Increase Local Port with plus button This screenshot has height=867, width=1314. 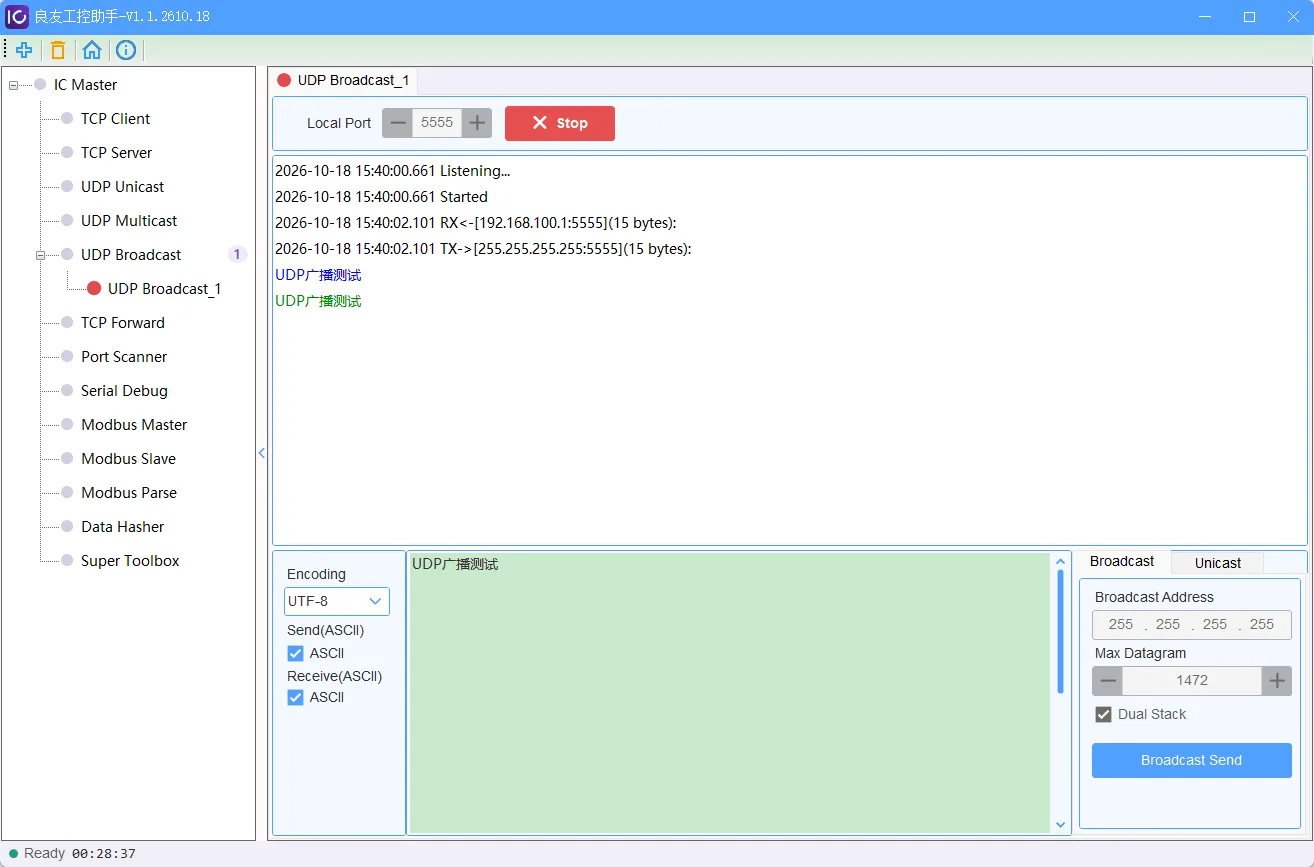click(477, 123)
